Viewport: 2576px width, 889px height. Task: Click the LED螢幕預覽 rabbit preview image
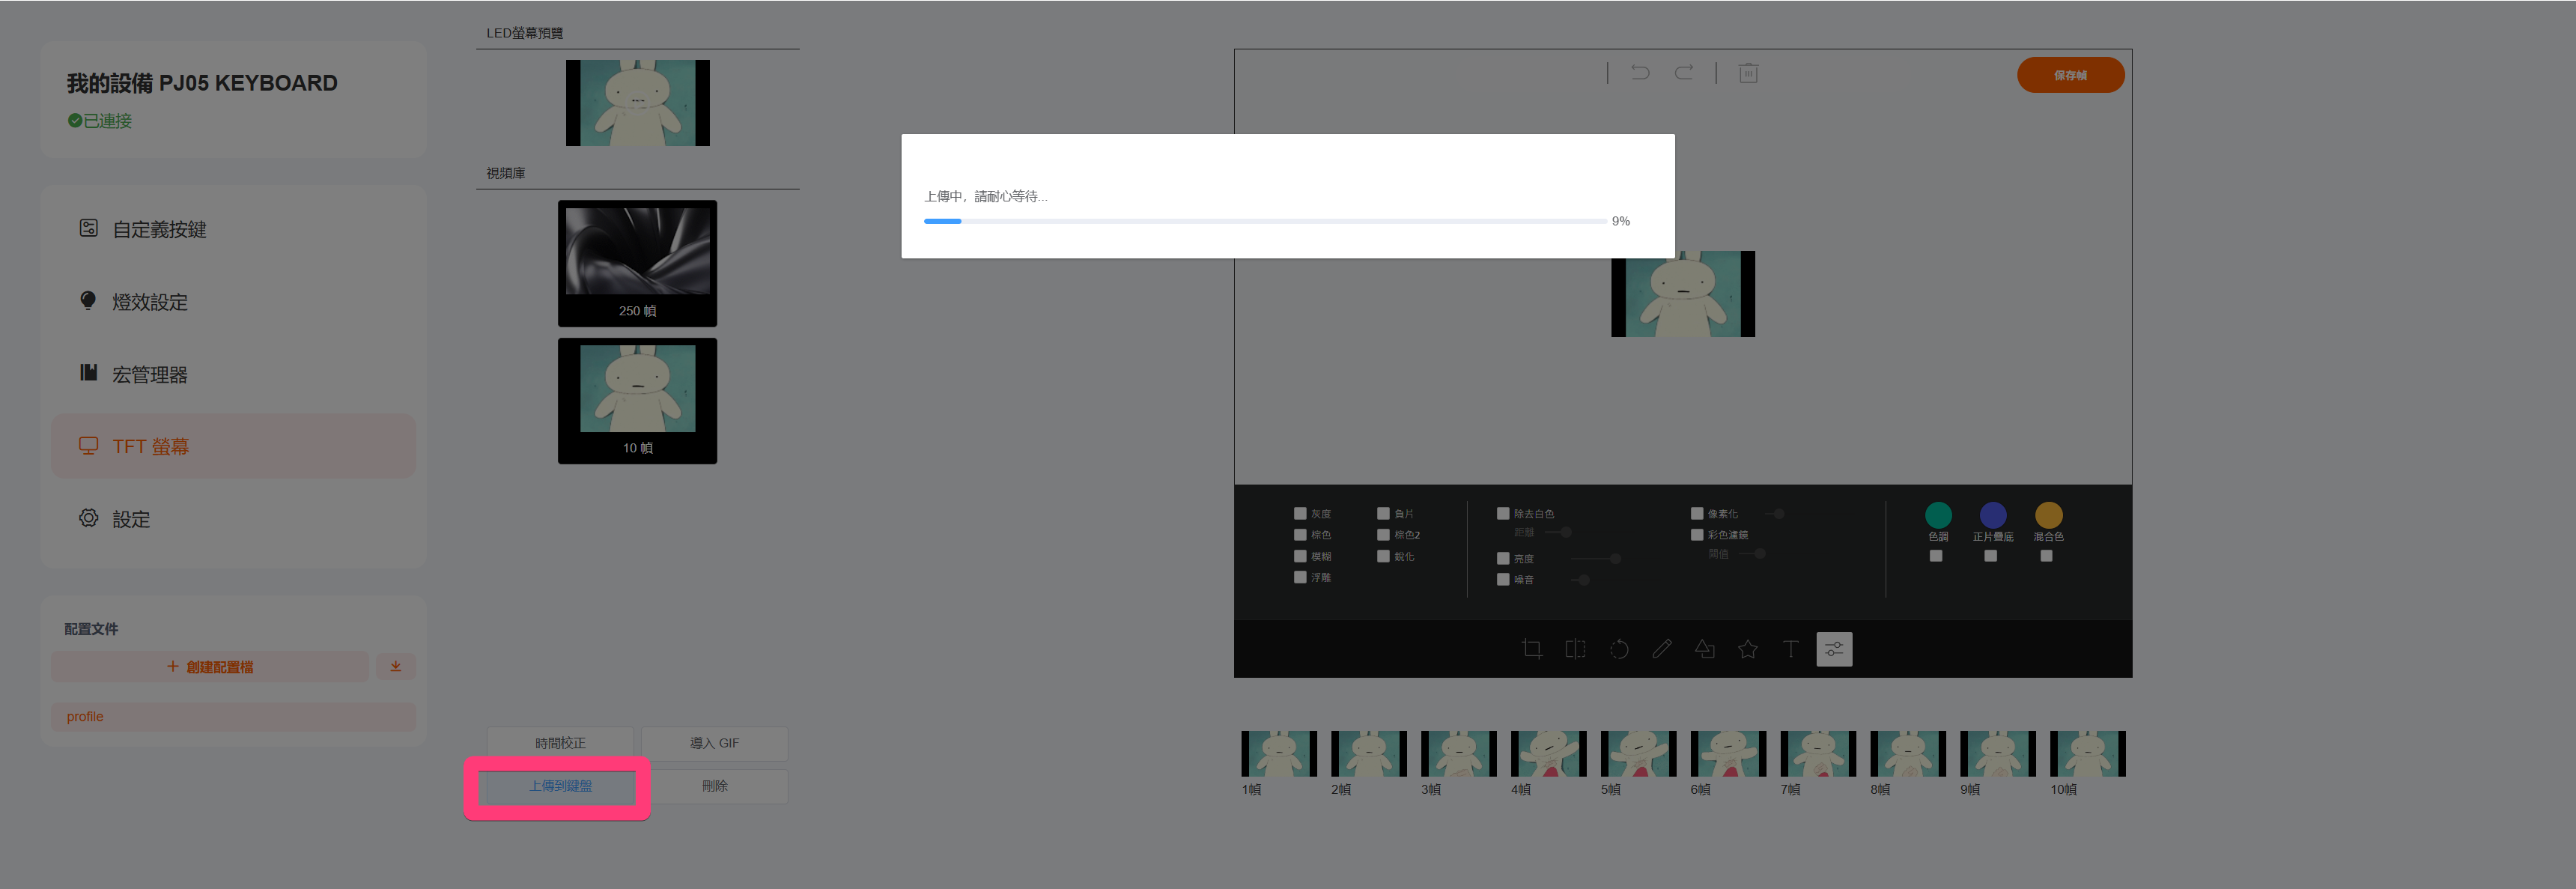pyautogui.click(x=638, y=103)
